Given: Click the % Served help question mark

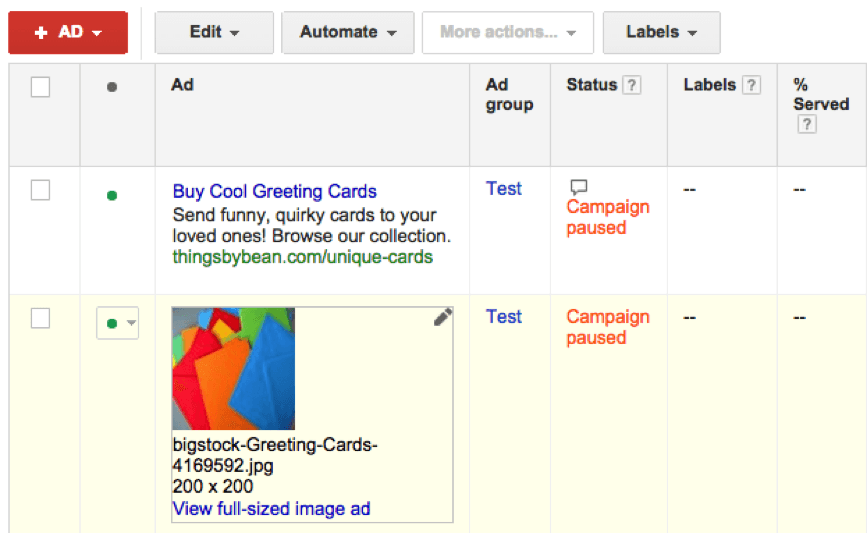Looking at the screenshot, I should (x=807, y=125).
